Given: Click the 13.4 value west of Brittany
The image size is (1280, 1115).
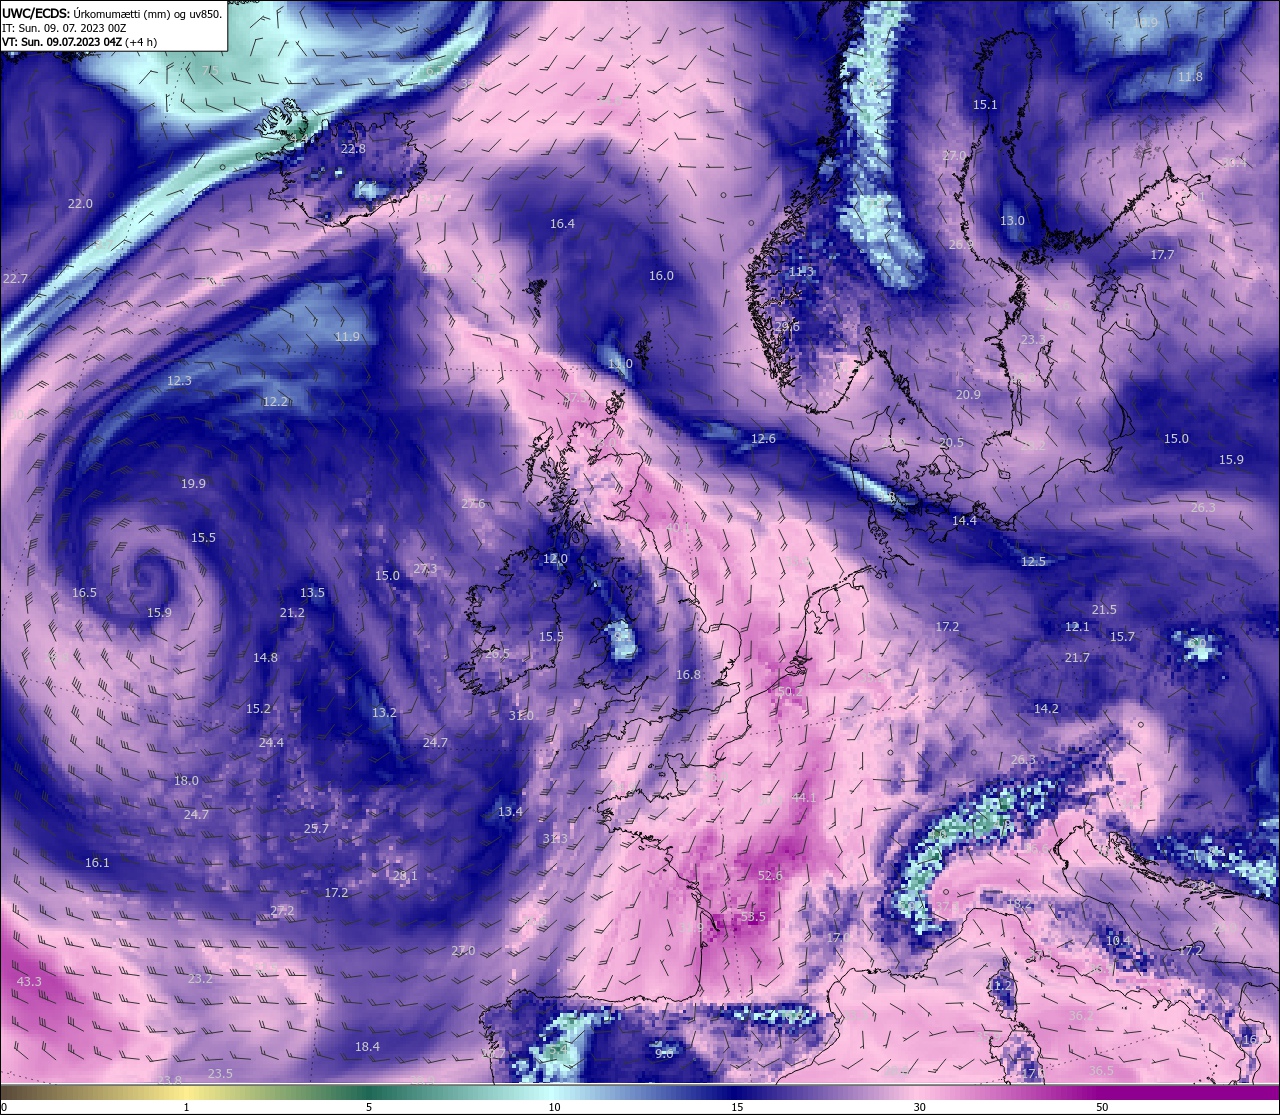Looking at the screenshot, I should (x=510, y=811).
